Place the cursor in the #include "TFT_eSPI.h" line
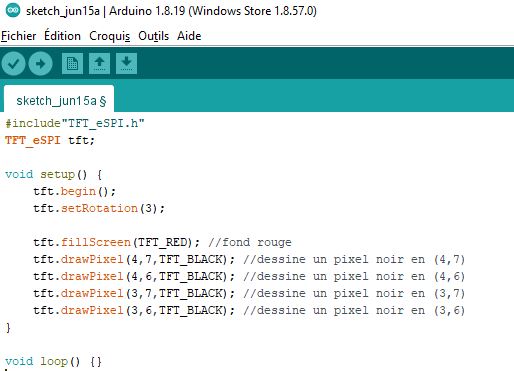 click(75, 124)
